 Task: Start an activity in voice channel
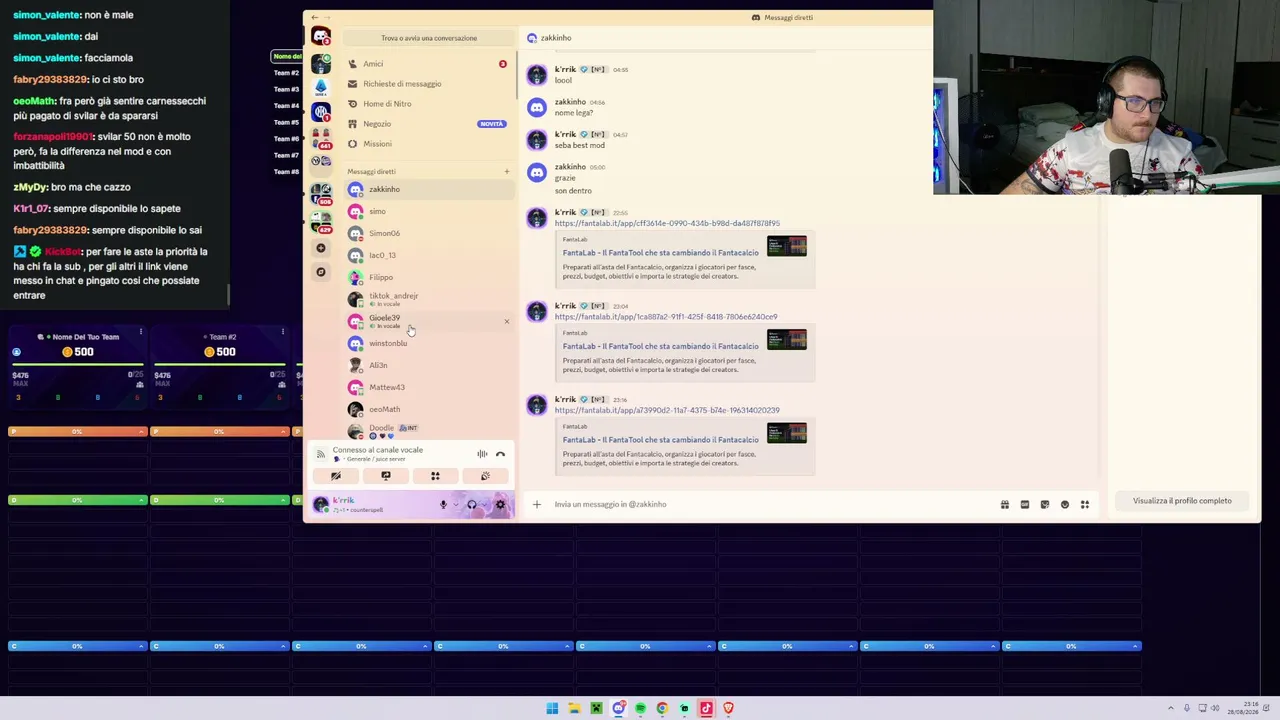(x=435, y=476)
